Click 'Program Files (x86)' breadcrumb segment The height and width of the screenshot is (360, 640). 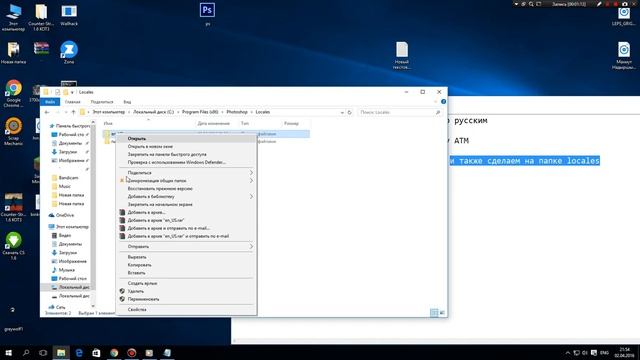tap(200, 112)
